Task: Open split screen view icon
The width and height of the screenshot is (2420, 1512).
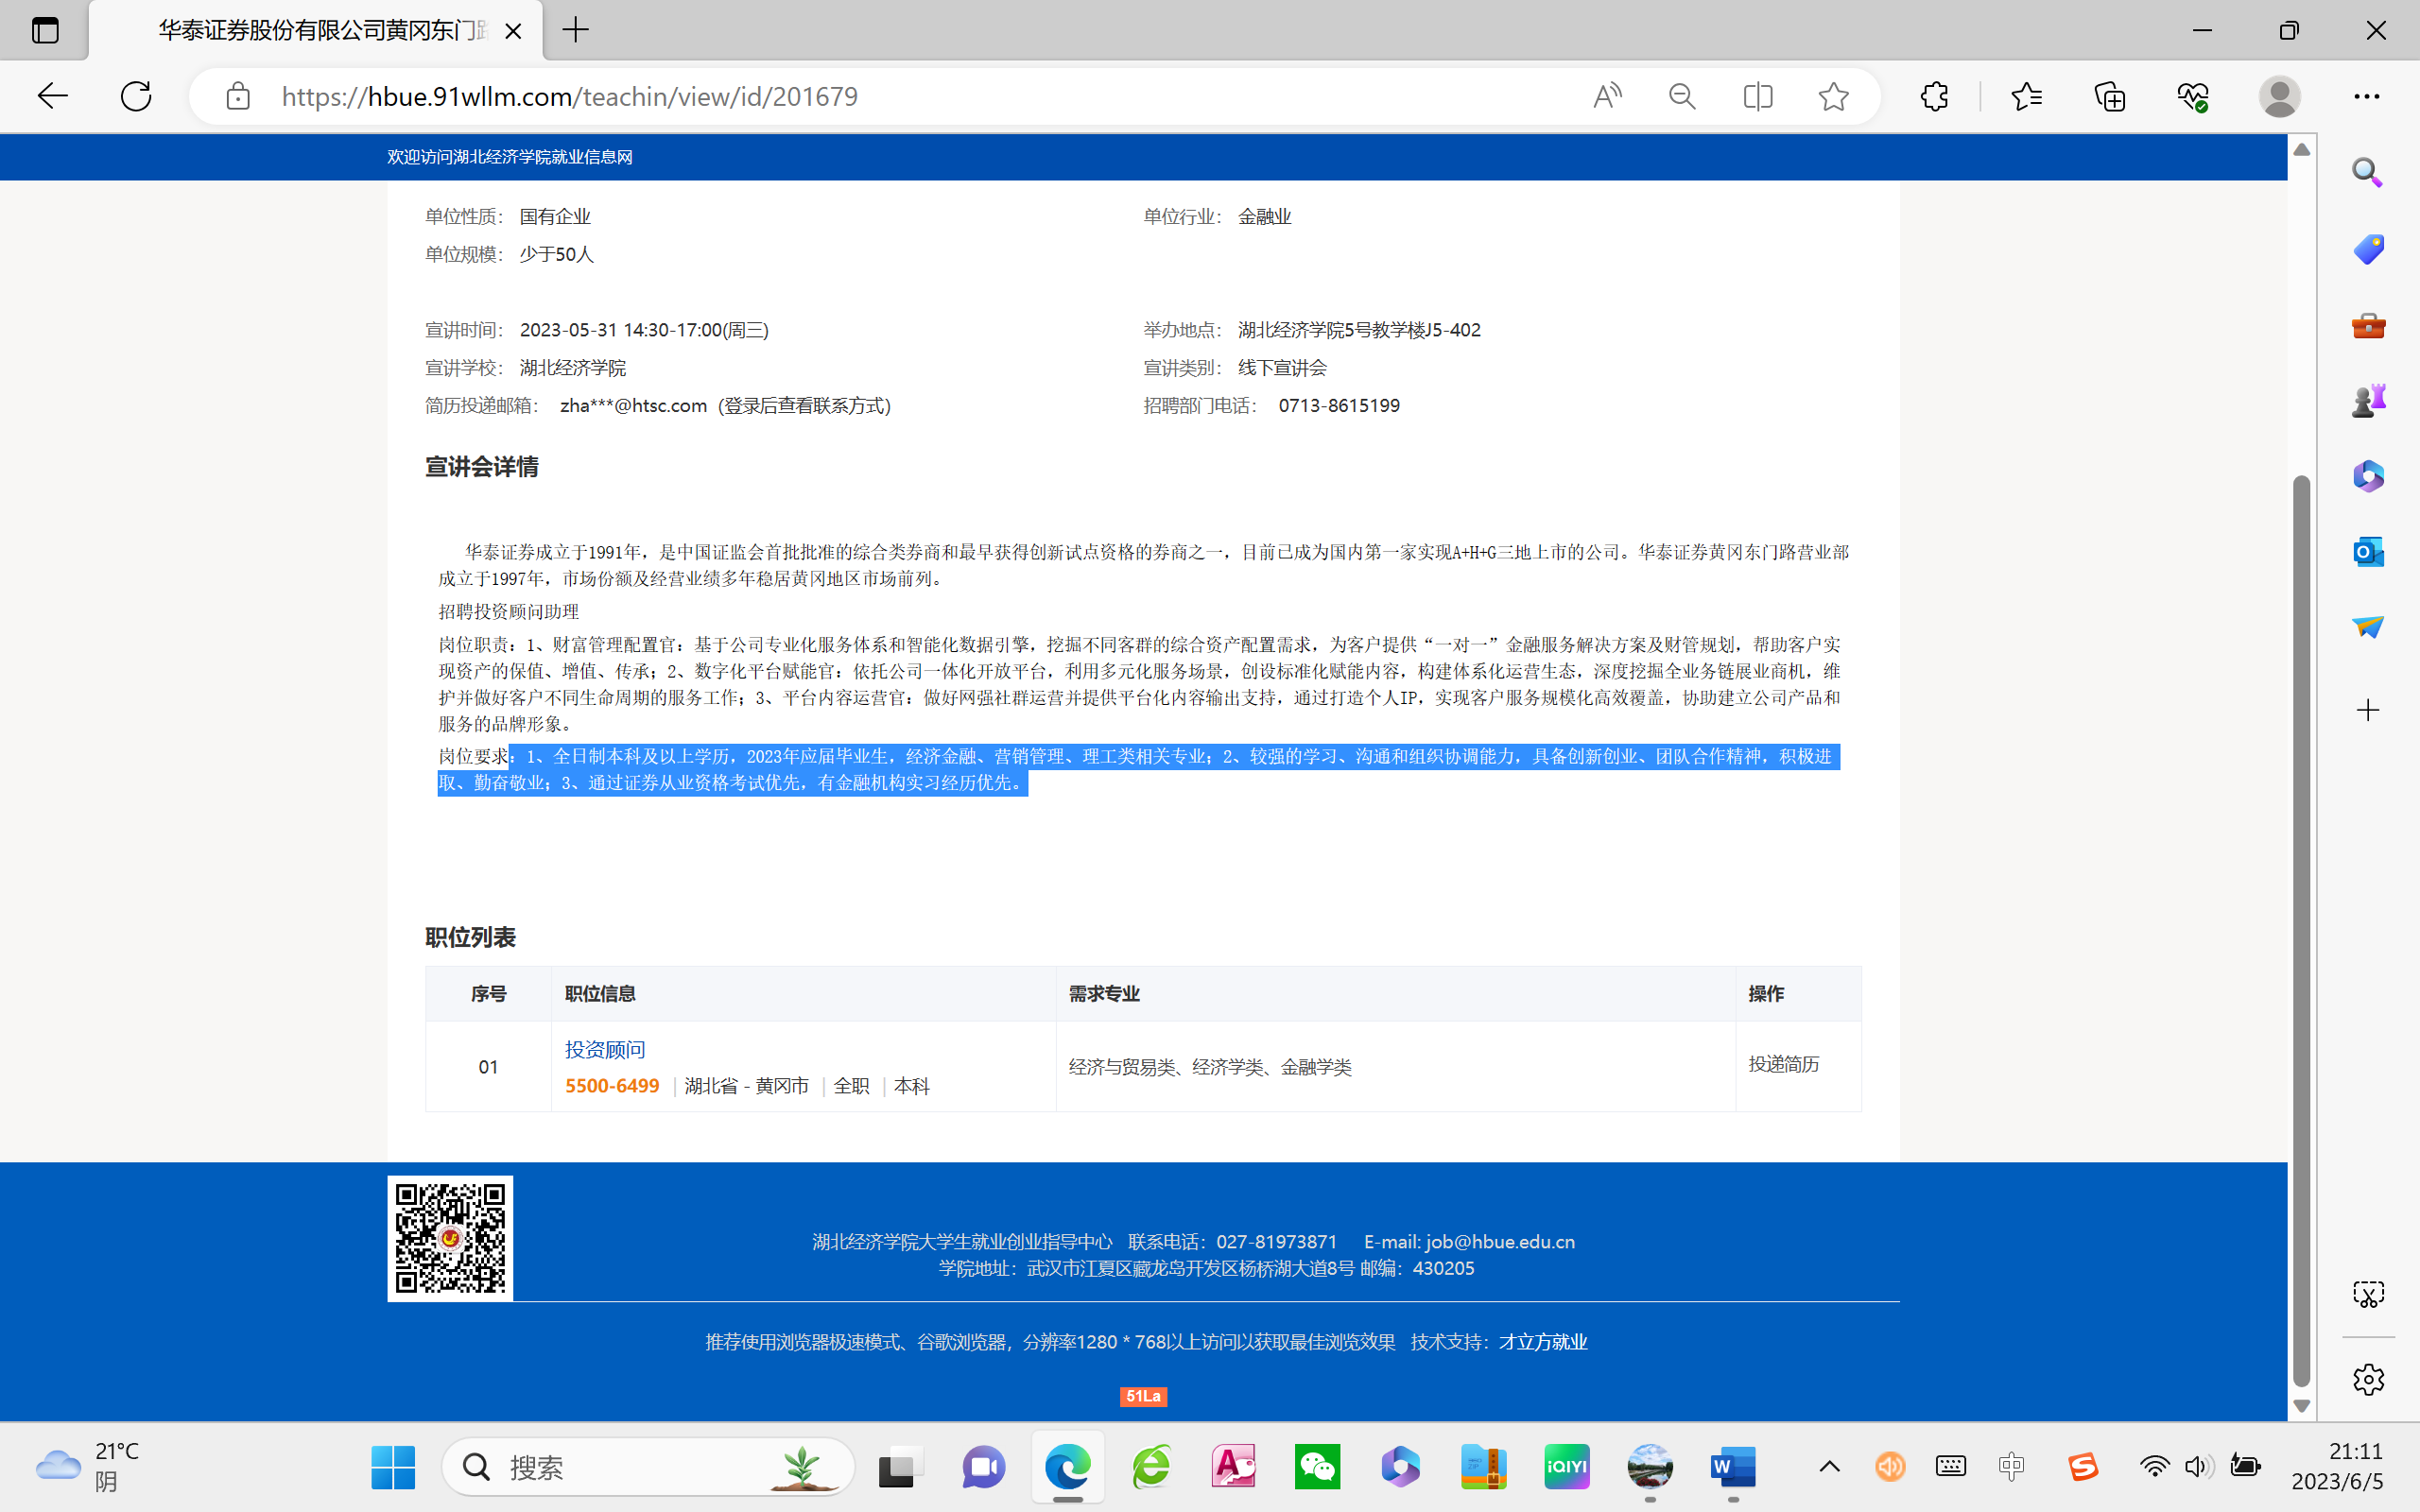Action: [x=1757, y=96]
